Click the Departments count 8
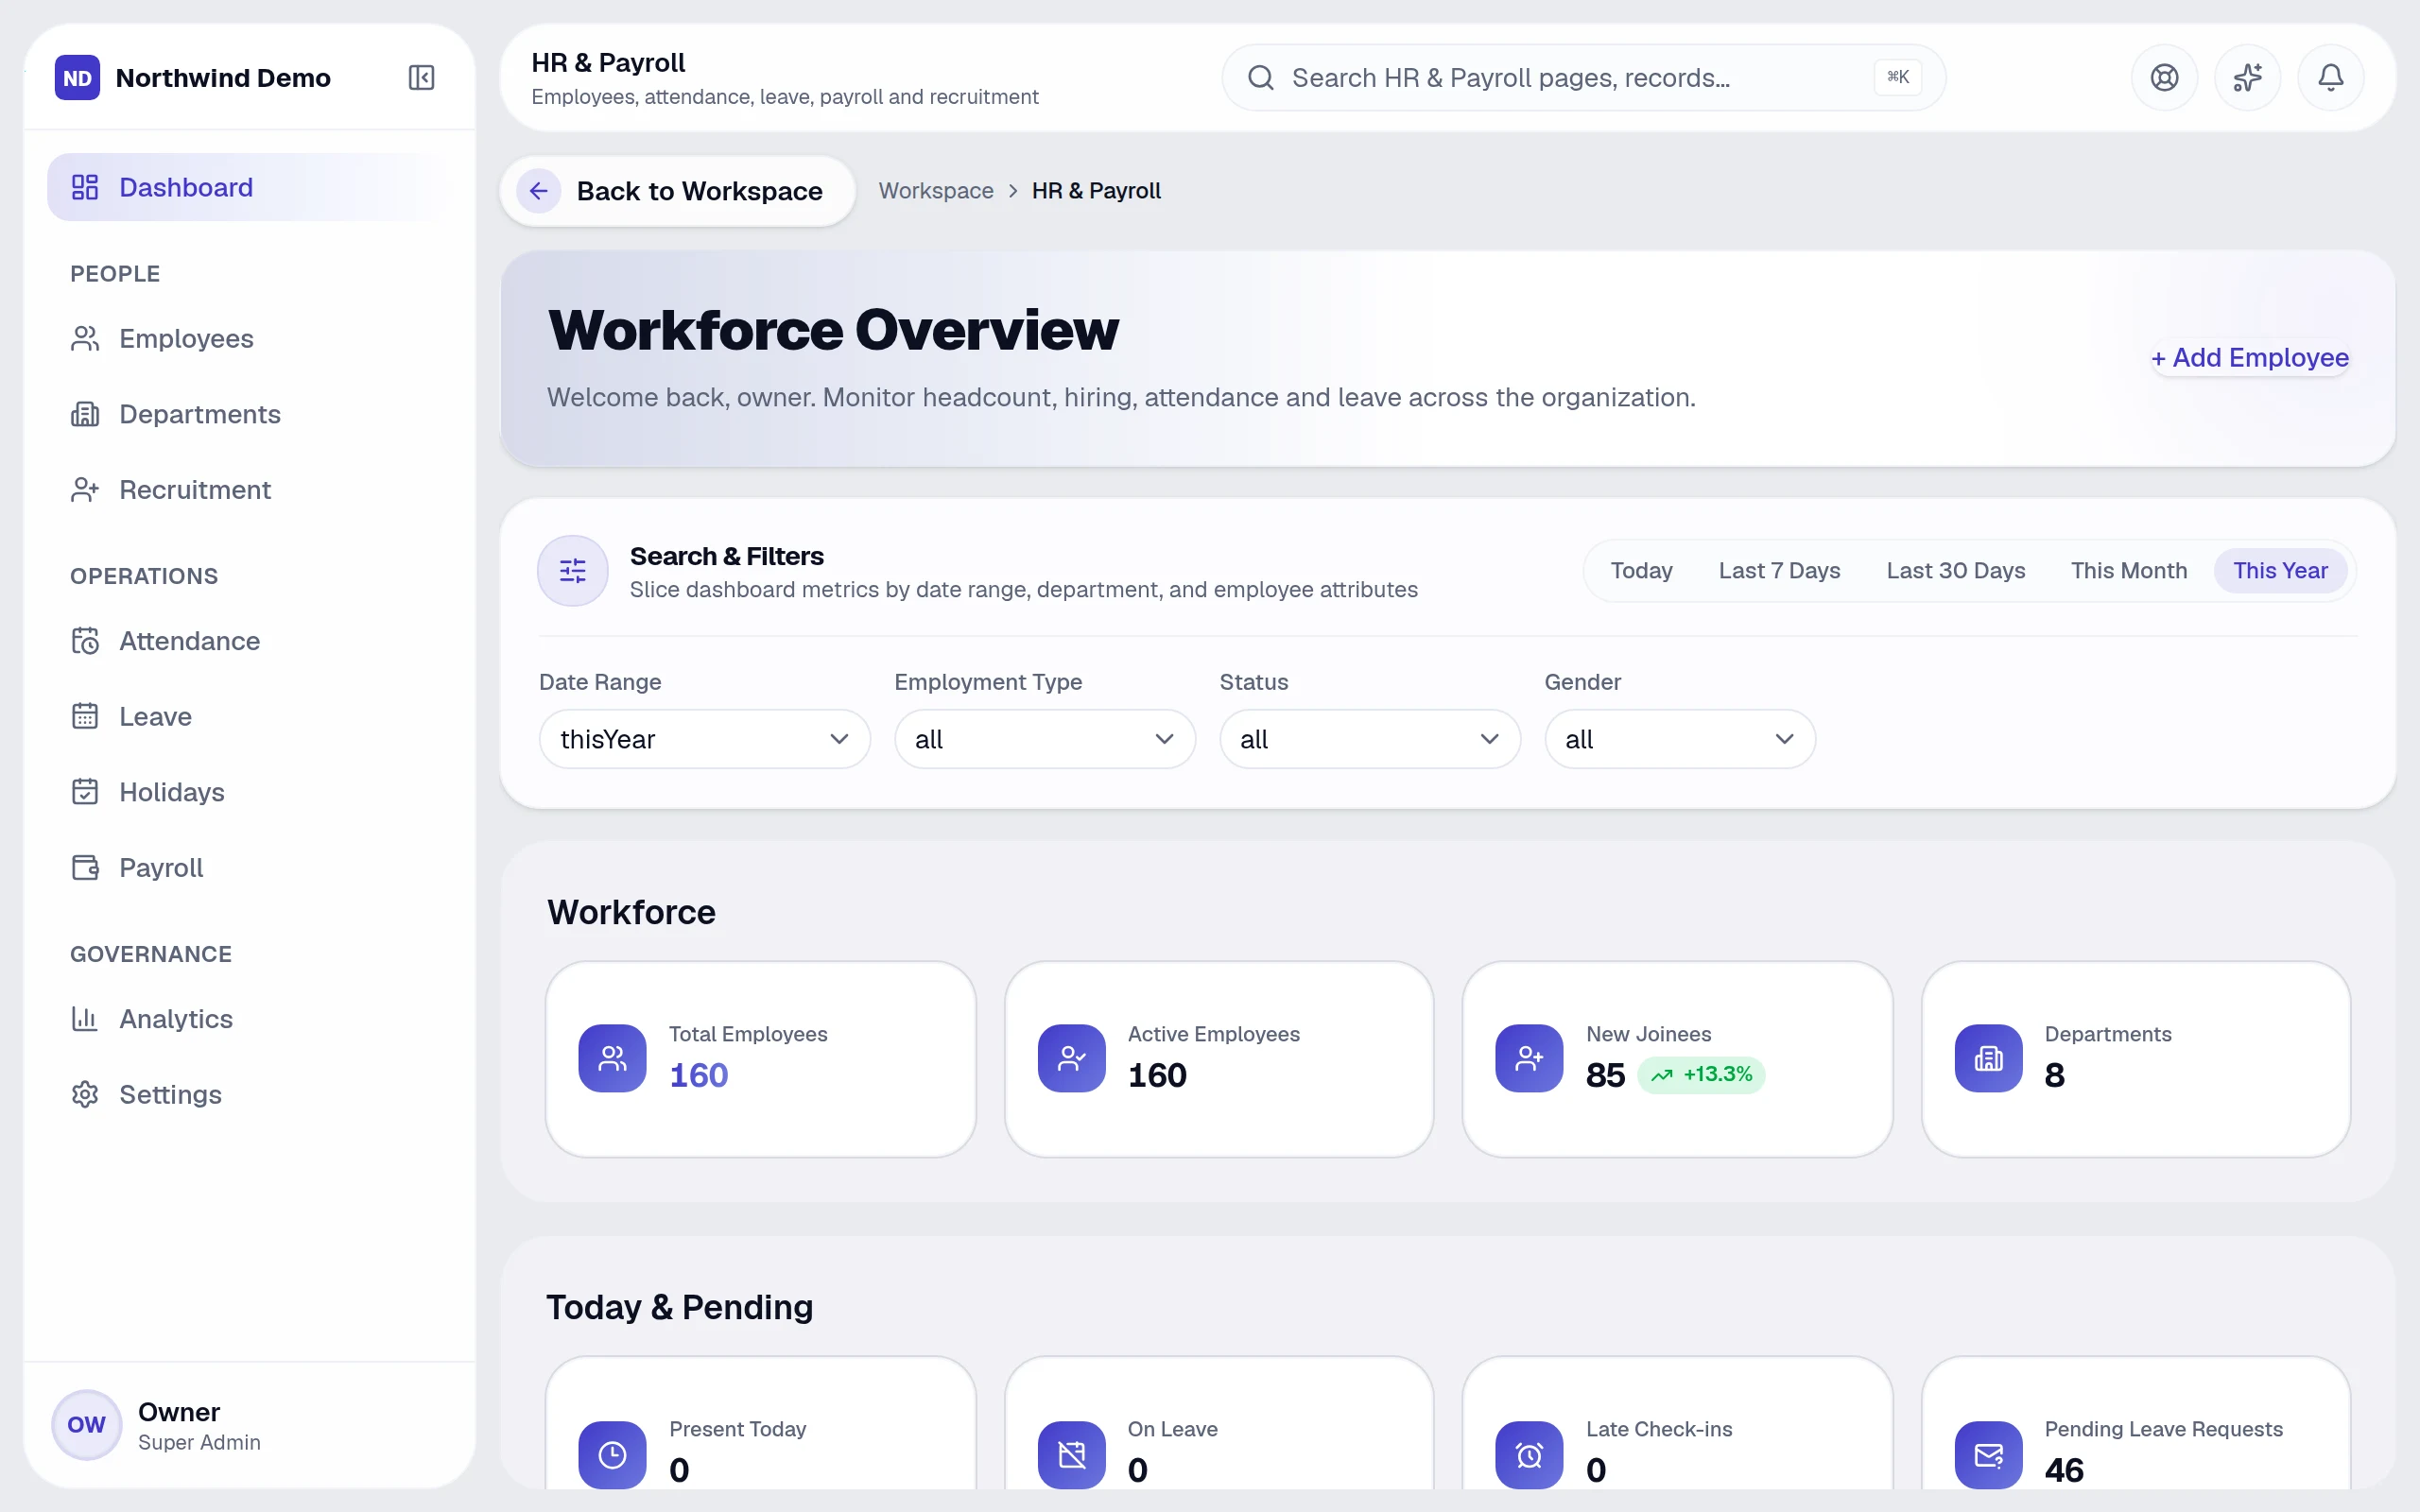 (x=2054, y=1075)
